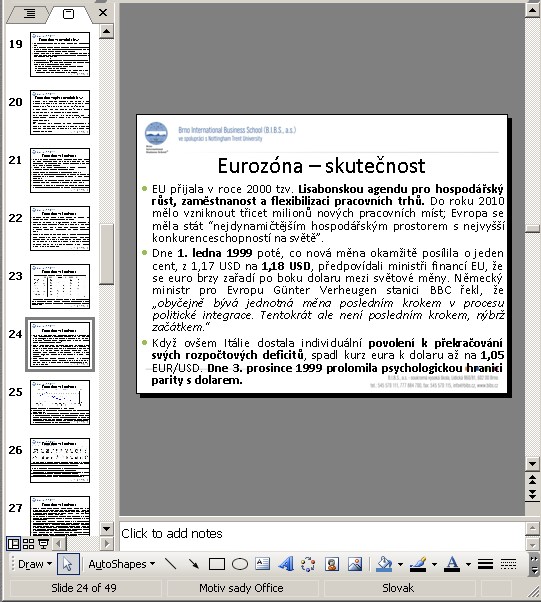
Task: Click Motiv sady Office status
Action: coord(241,588)
